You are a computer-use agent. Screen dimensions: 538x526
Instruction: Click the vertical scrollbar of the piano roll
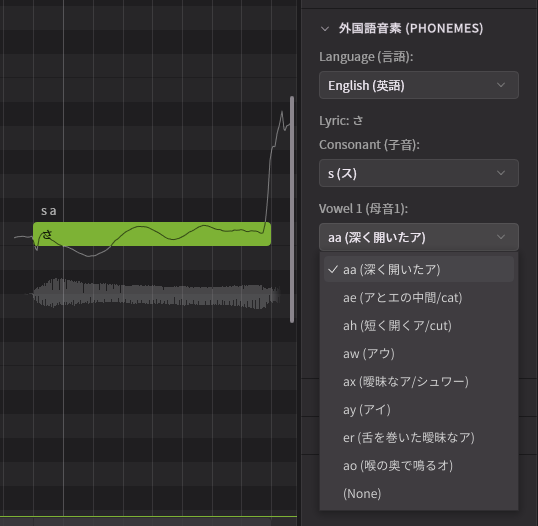click(292, 209)
